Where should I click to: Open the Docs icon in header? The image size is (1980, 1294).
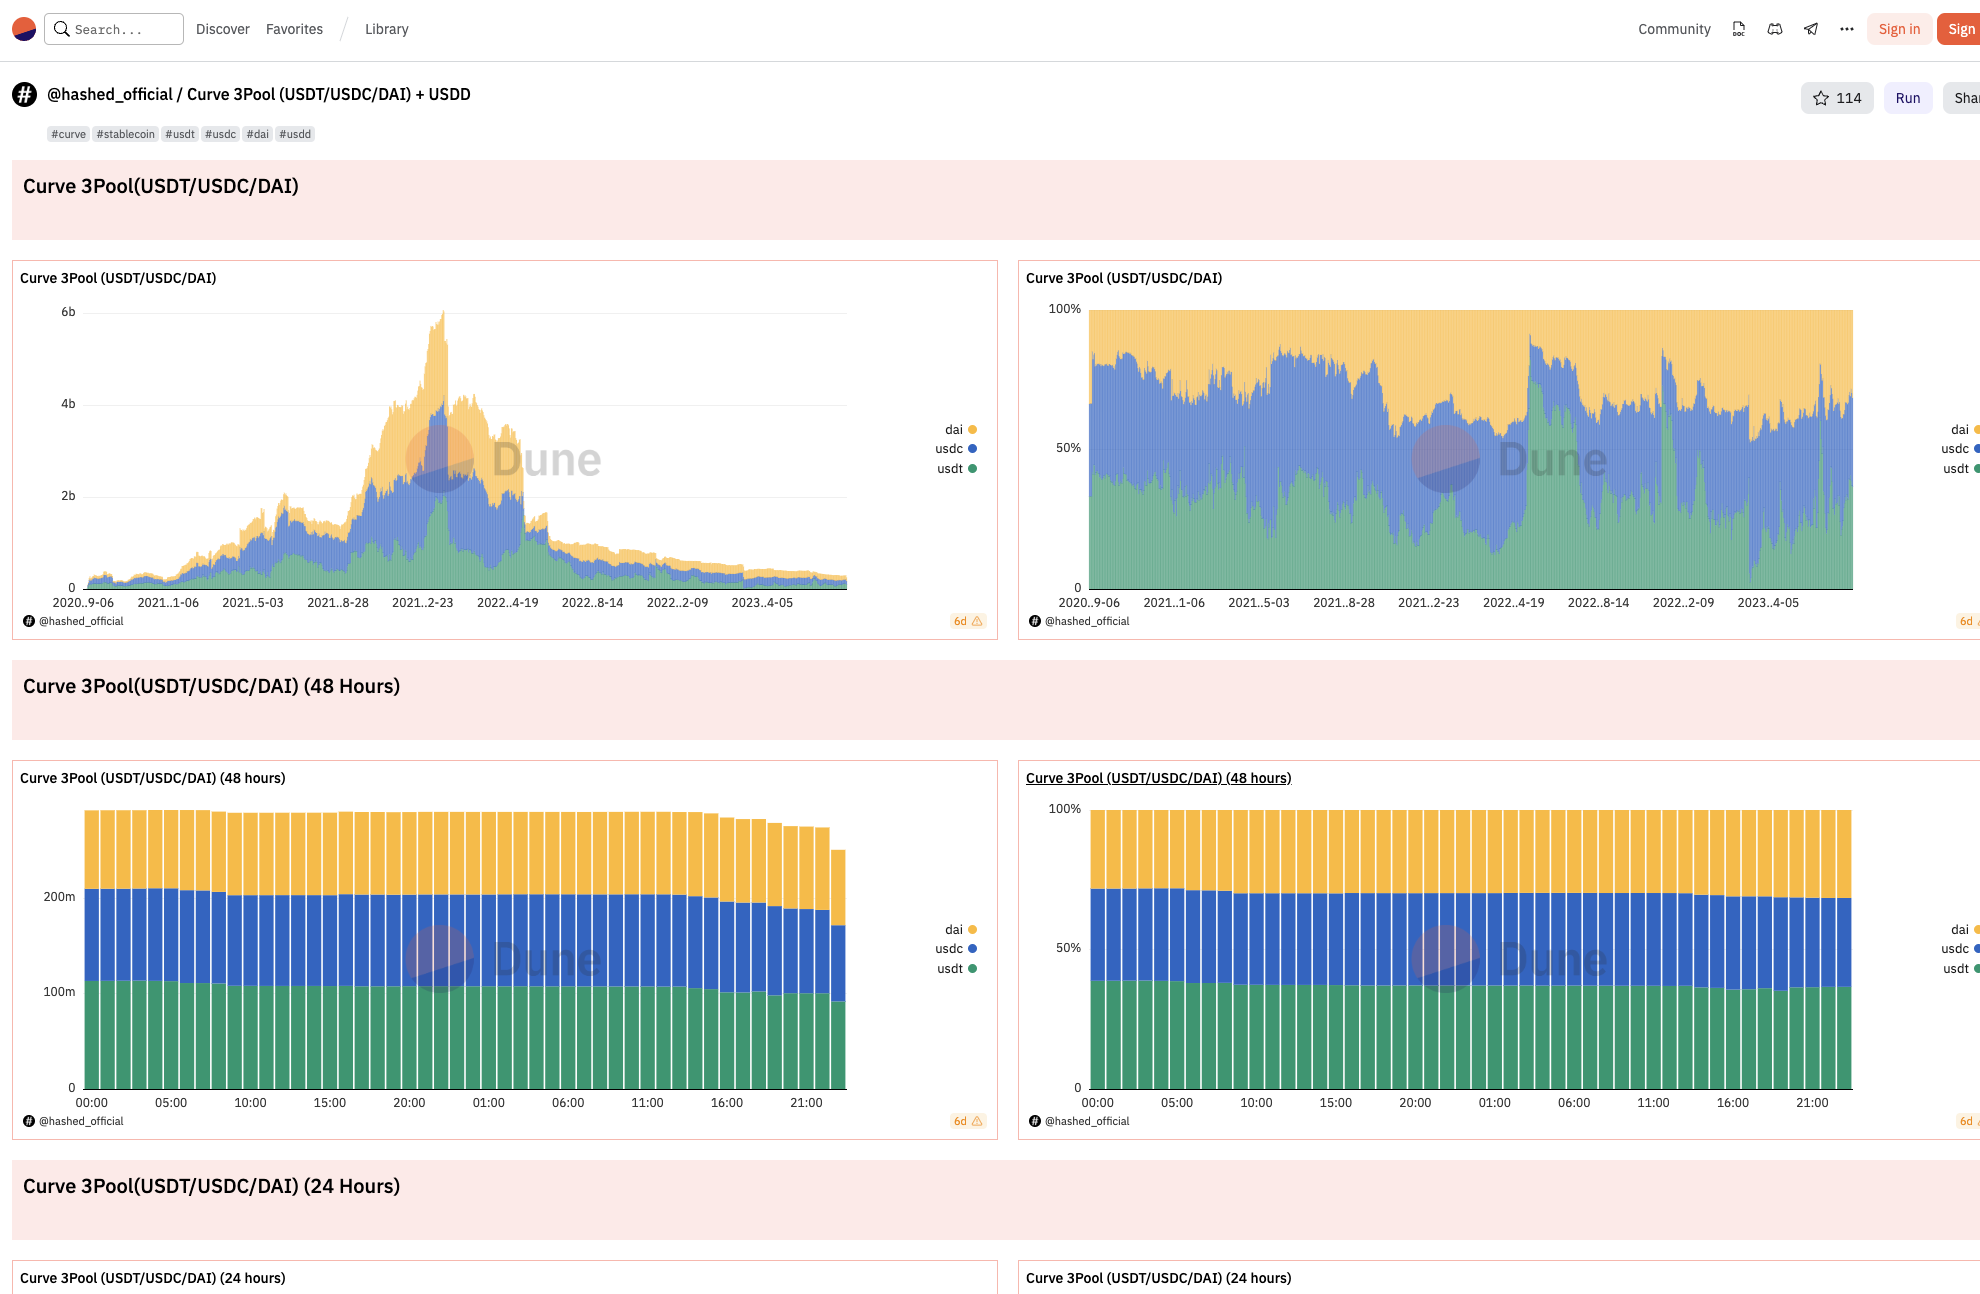coord(1739,29)
